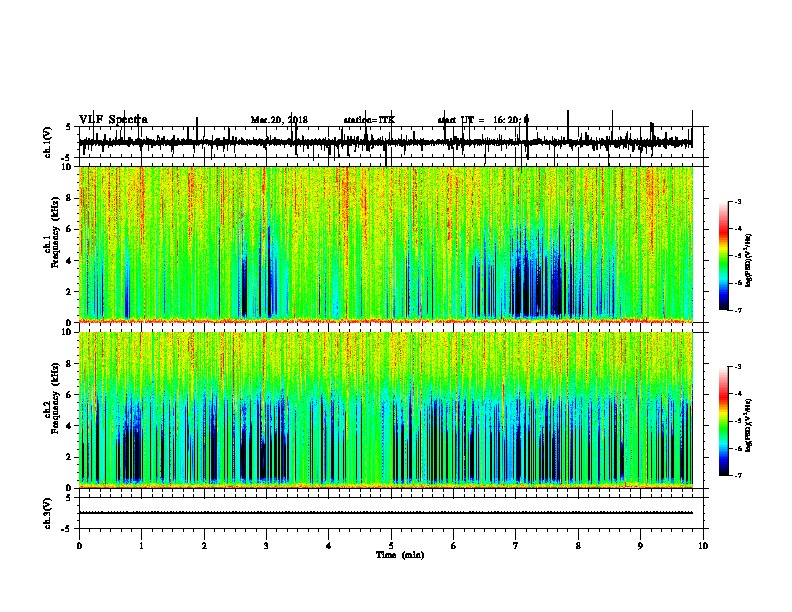Click the ch.2 colorbar log(PSD) unit label
Viewport: 792px width, 612px height.
(x=748, y=425)
